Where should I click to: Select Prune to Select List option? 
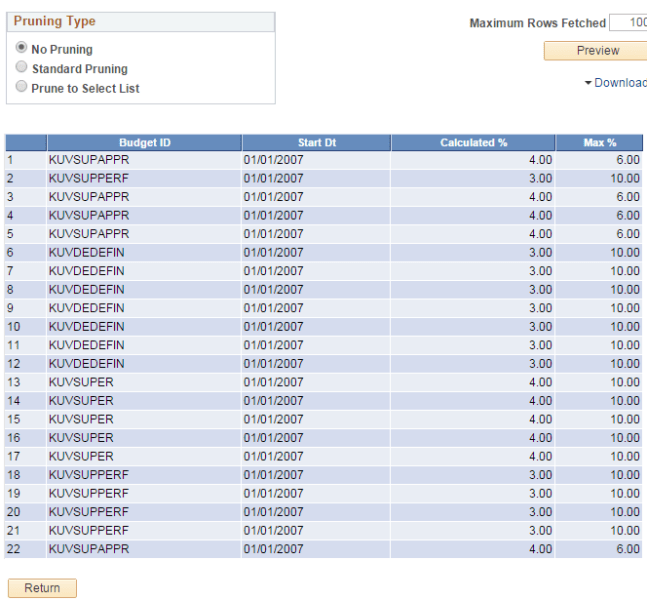pos(22,88)
